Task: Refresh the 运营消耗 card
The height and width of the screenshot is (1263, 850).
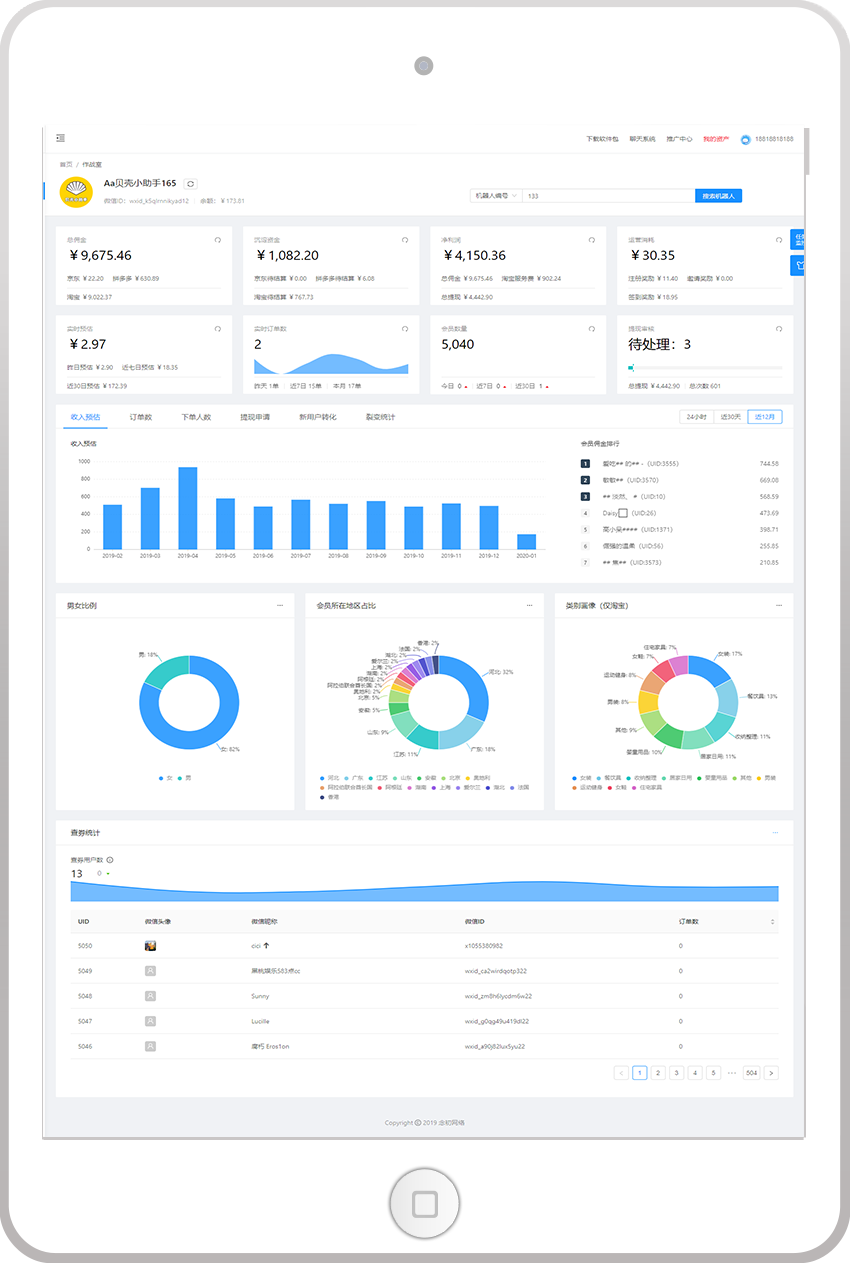Action: (778, 240)
